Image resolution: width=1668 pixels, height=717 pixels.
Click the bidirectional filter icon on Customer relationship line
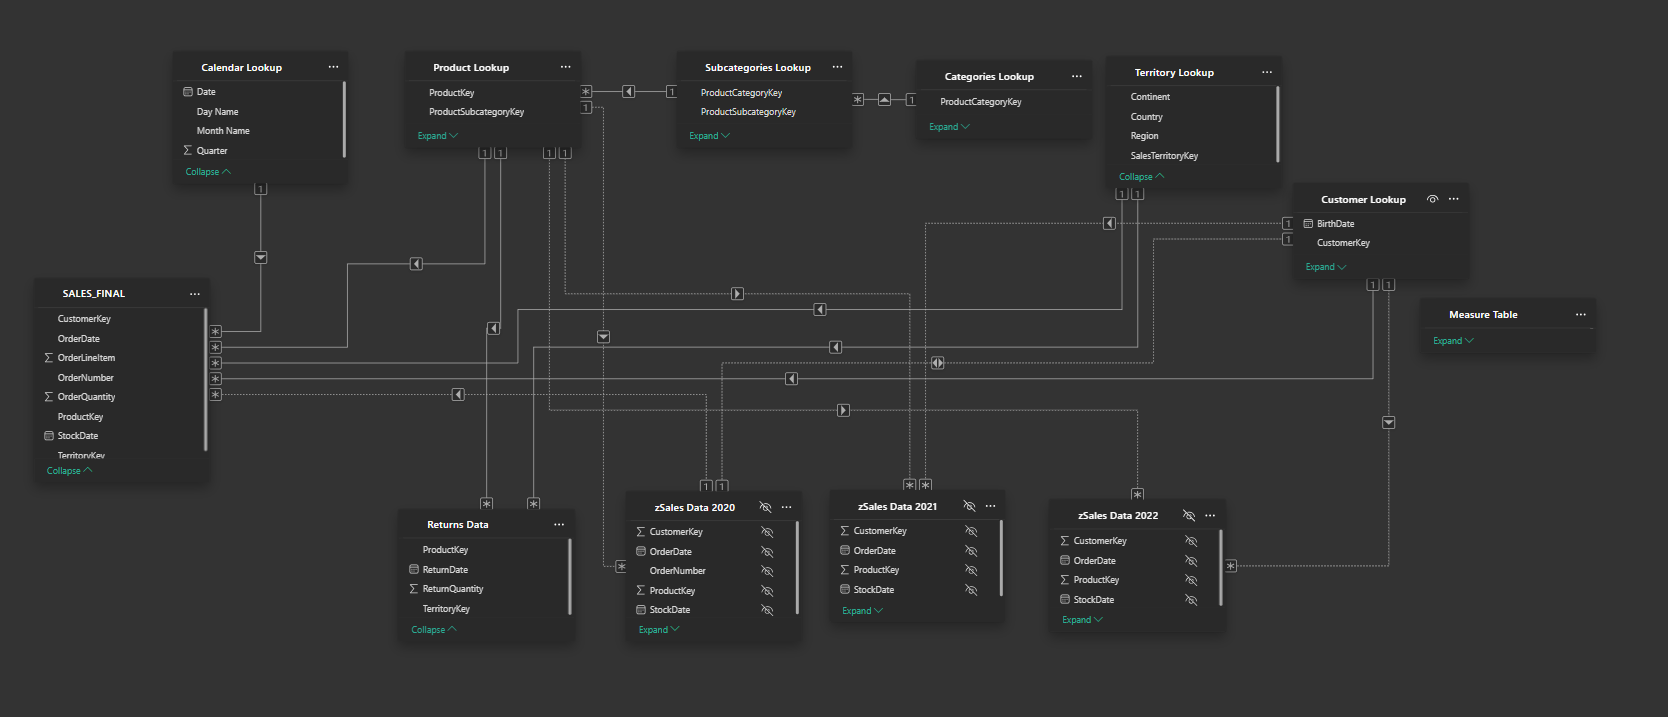(937, 363)
